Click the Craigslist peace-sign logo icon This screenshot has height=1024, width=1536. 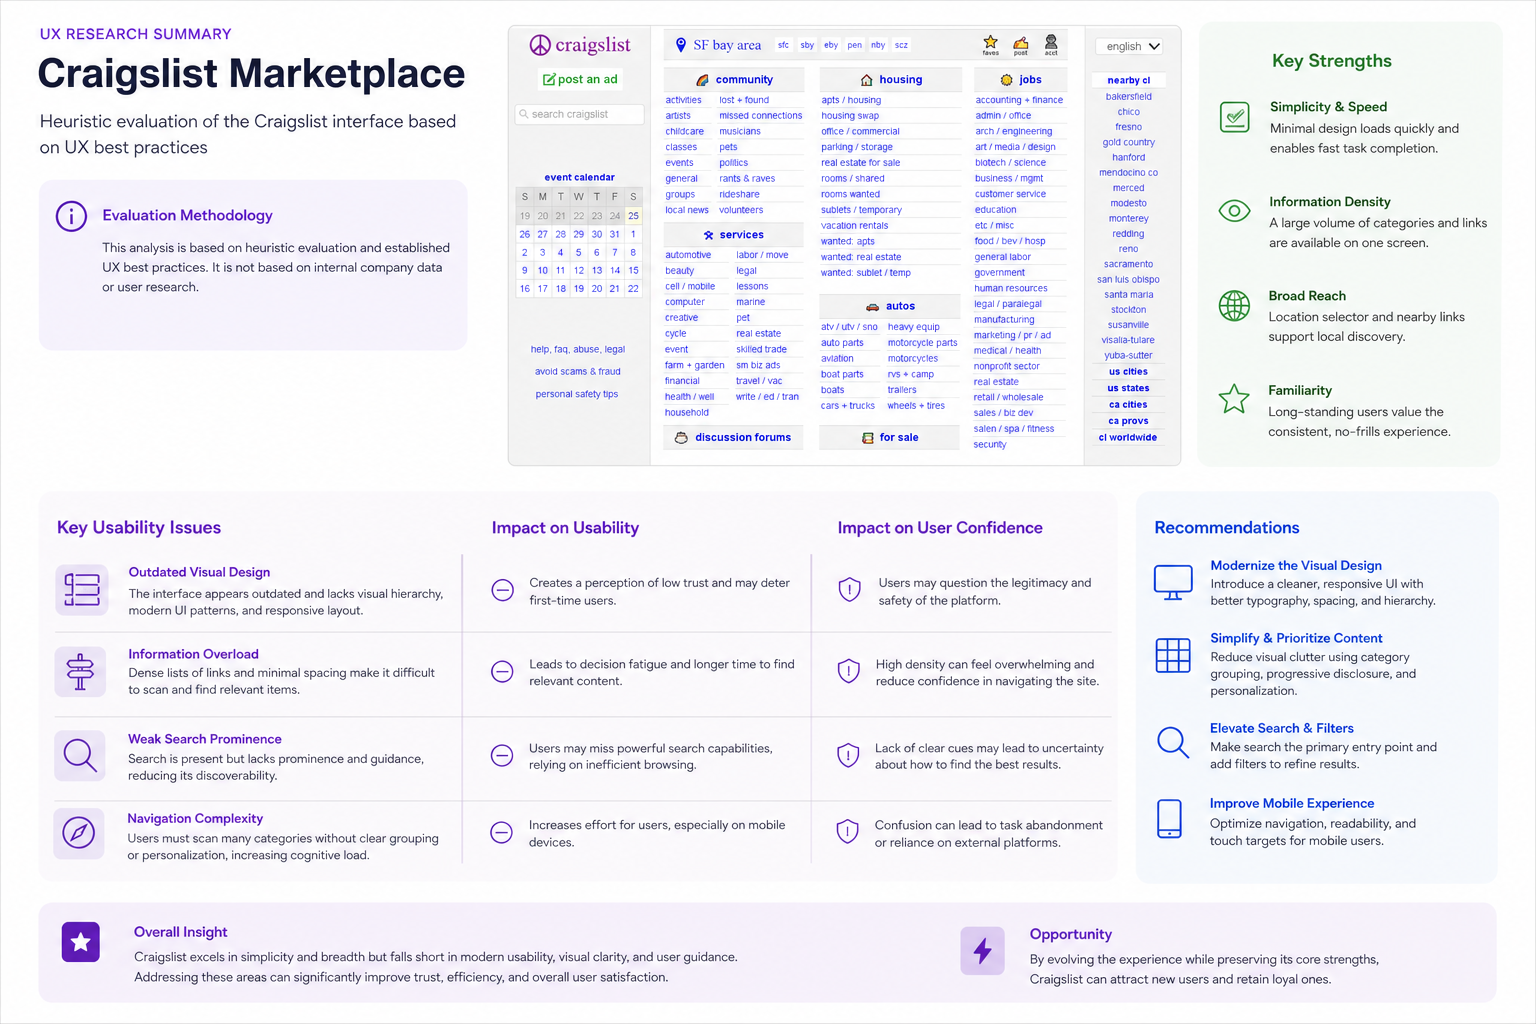(540, 45)
